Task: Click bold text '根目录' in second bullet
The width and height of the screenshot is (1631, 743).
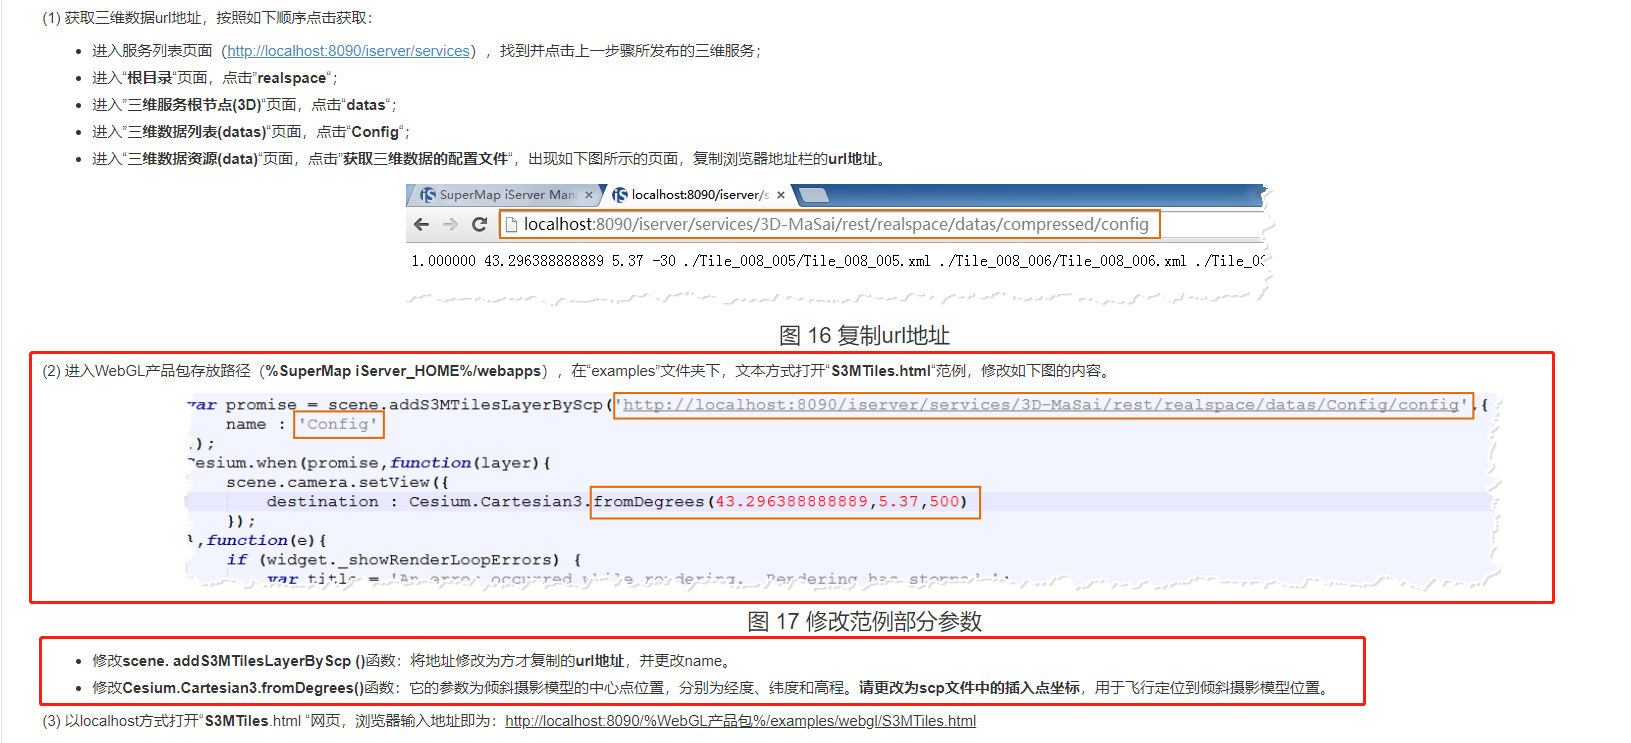Action: 150,78
